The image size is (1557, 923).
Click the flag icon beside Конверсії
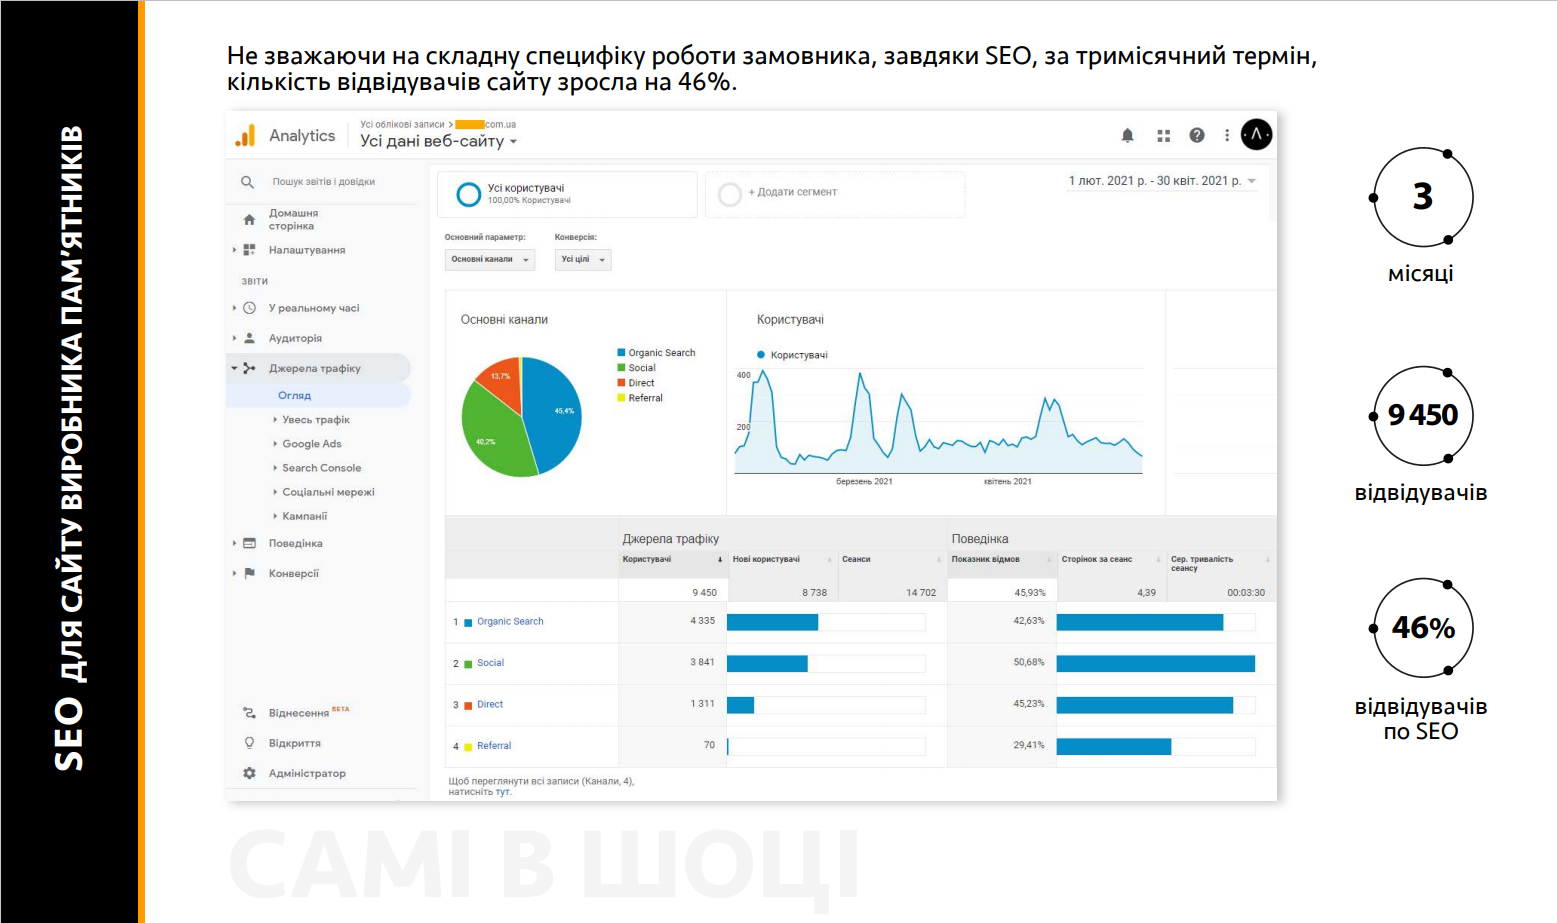tap(249, 573)
